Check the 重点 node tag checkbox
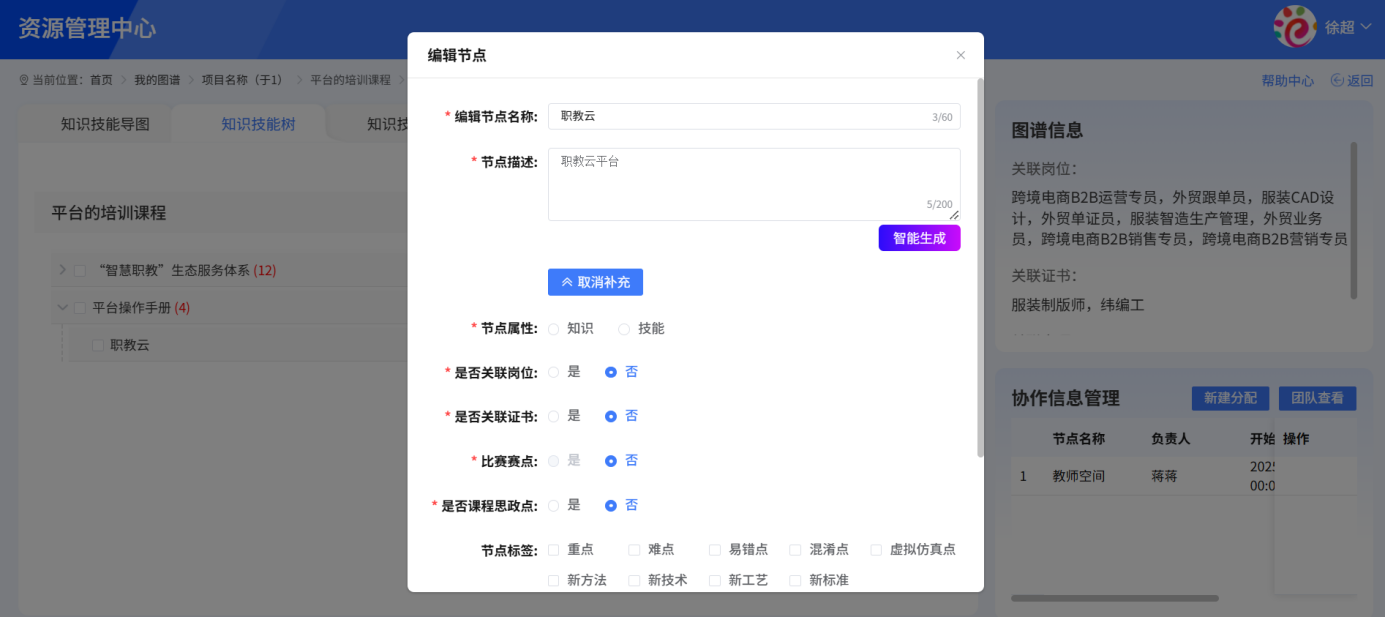Viewport: 1385px width, 617px height. pyautogui.click(x=552, y=549)
